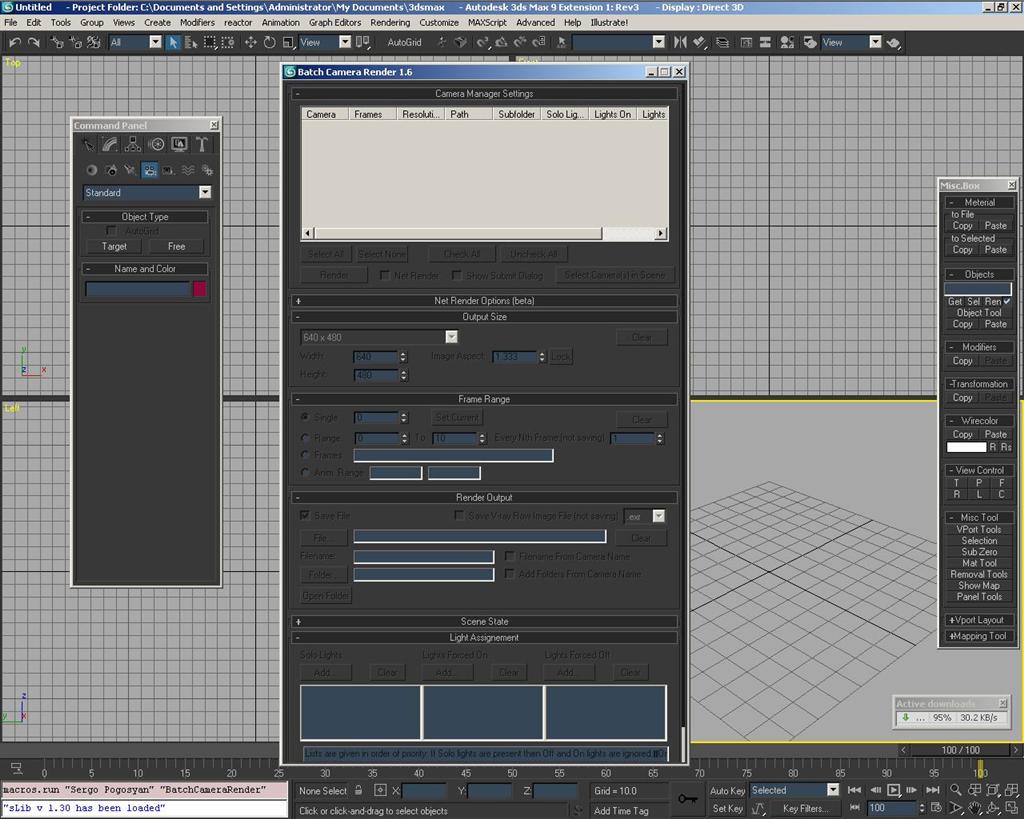Activate the Select Object arrow tool
This screenshot has width=1024, height=819.
tap(173, 42)
